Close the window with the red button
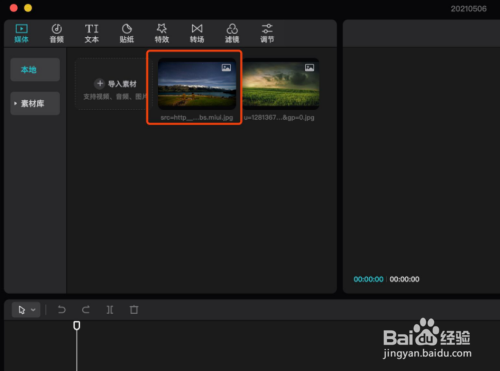Viewport: 500px width, 371px height. [x=14, y=8]
